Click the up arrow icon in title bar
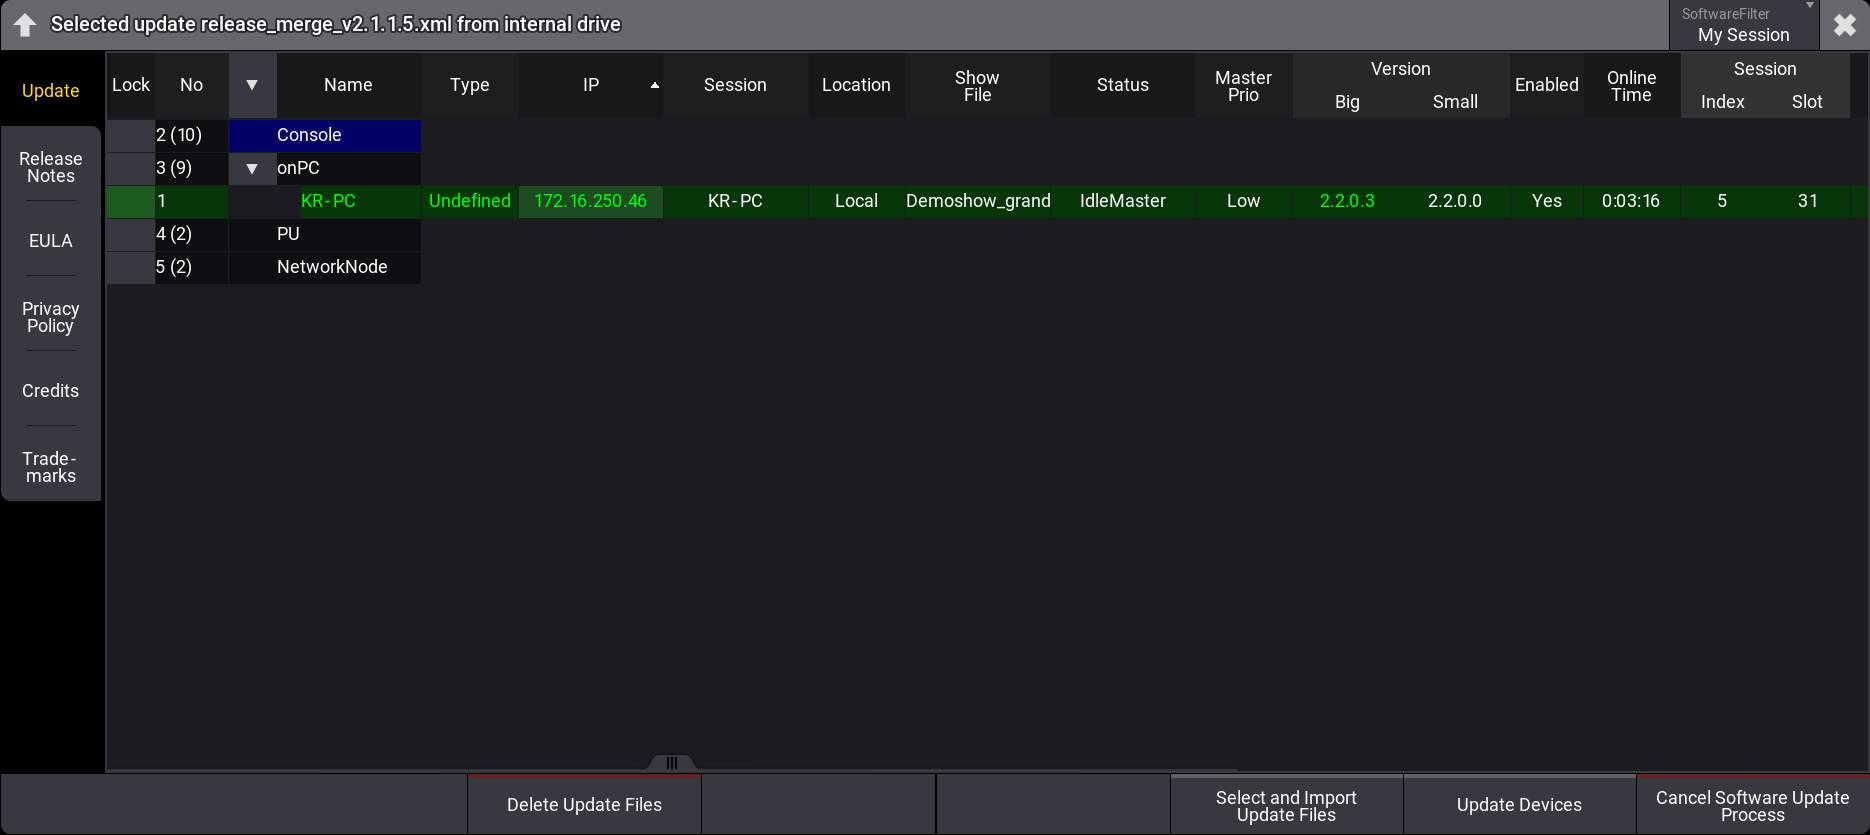The width and height of the screenshot is (1870, 835). point(25,25)
